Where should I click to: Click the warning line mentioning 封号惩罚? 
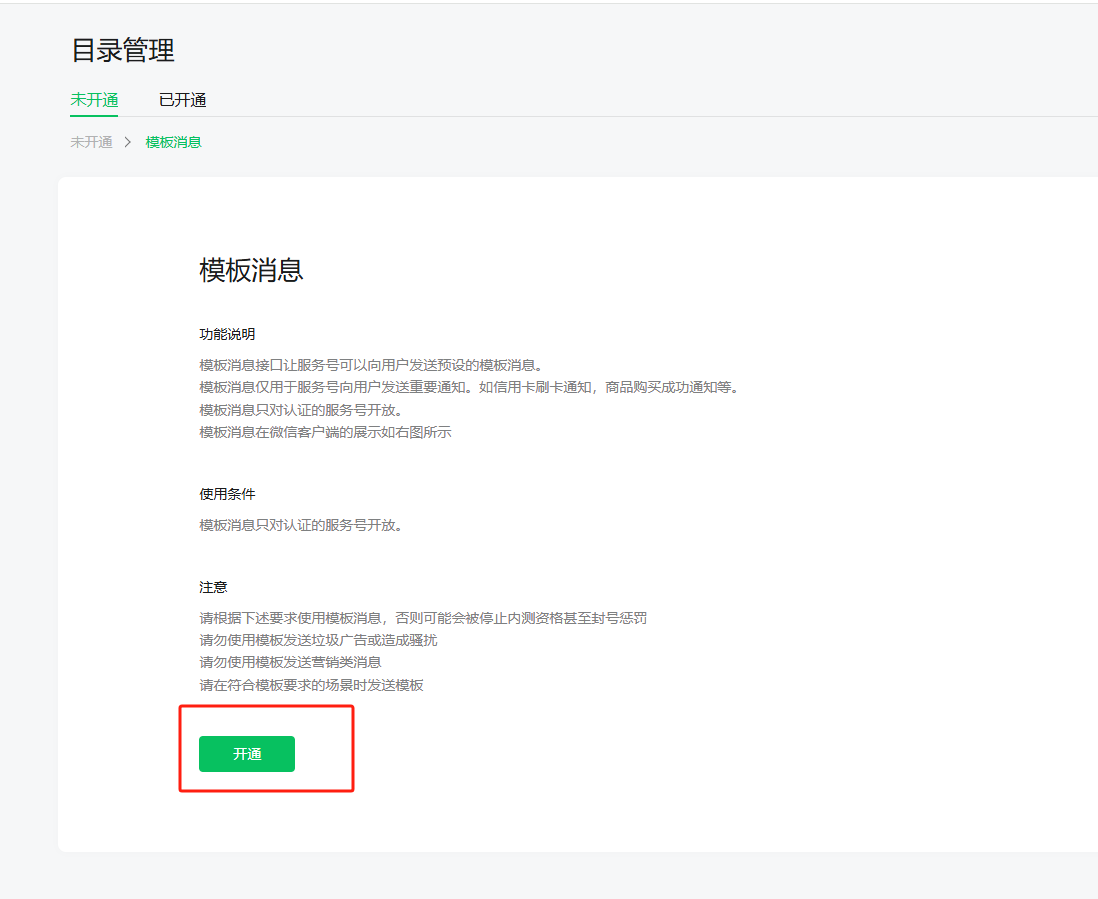[422, 618]
